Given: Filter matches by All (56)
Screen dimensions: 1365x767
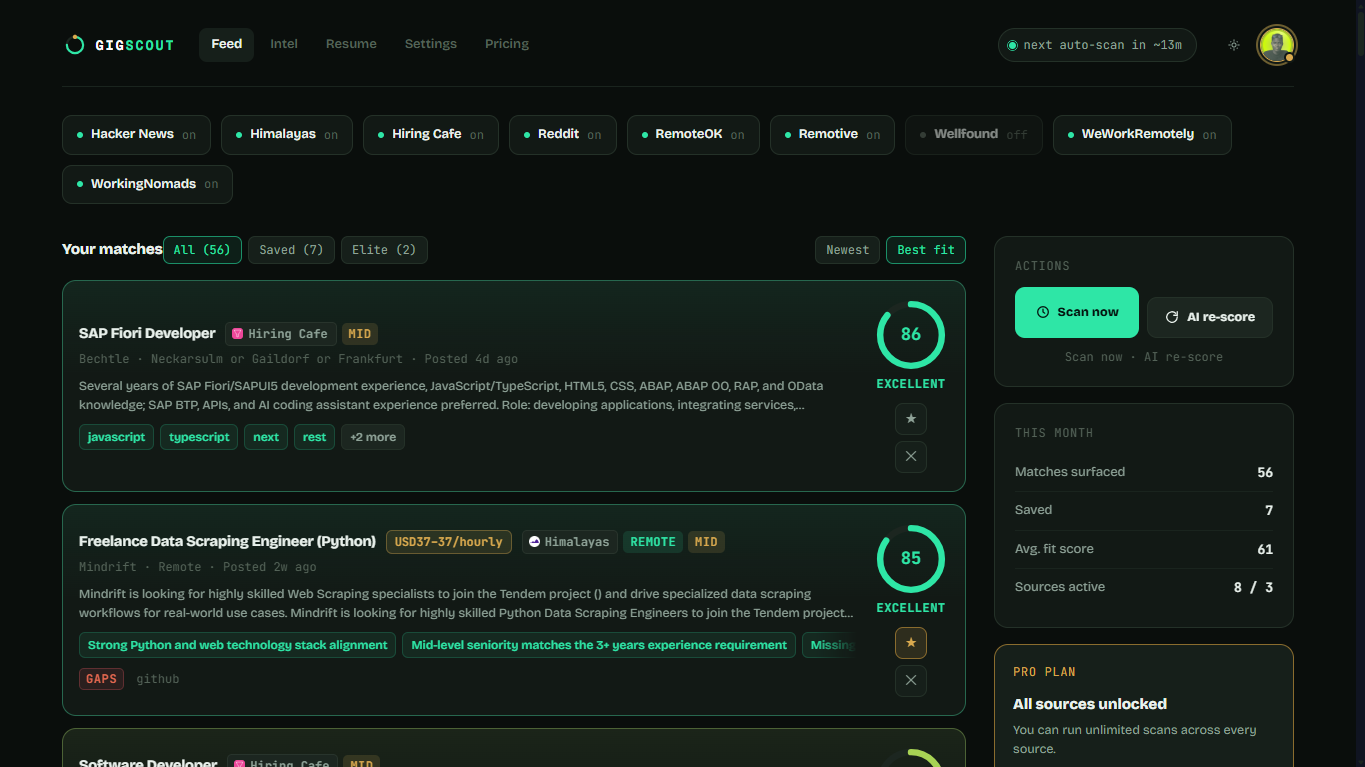Looking at the screenshot, I should point(202,250).
